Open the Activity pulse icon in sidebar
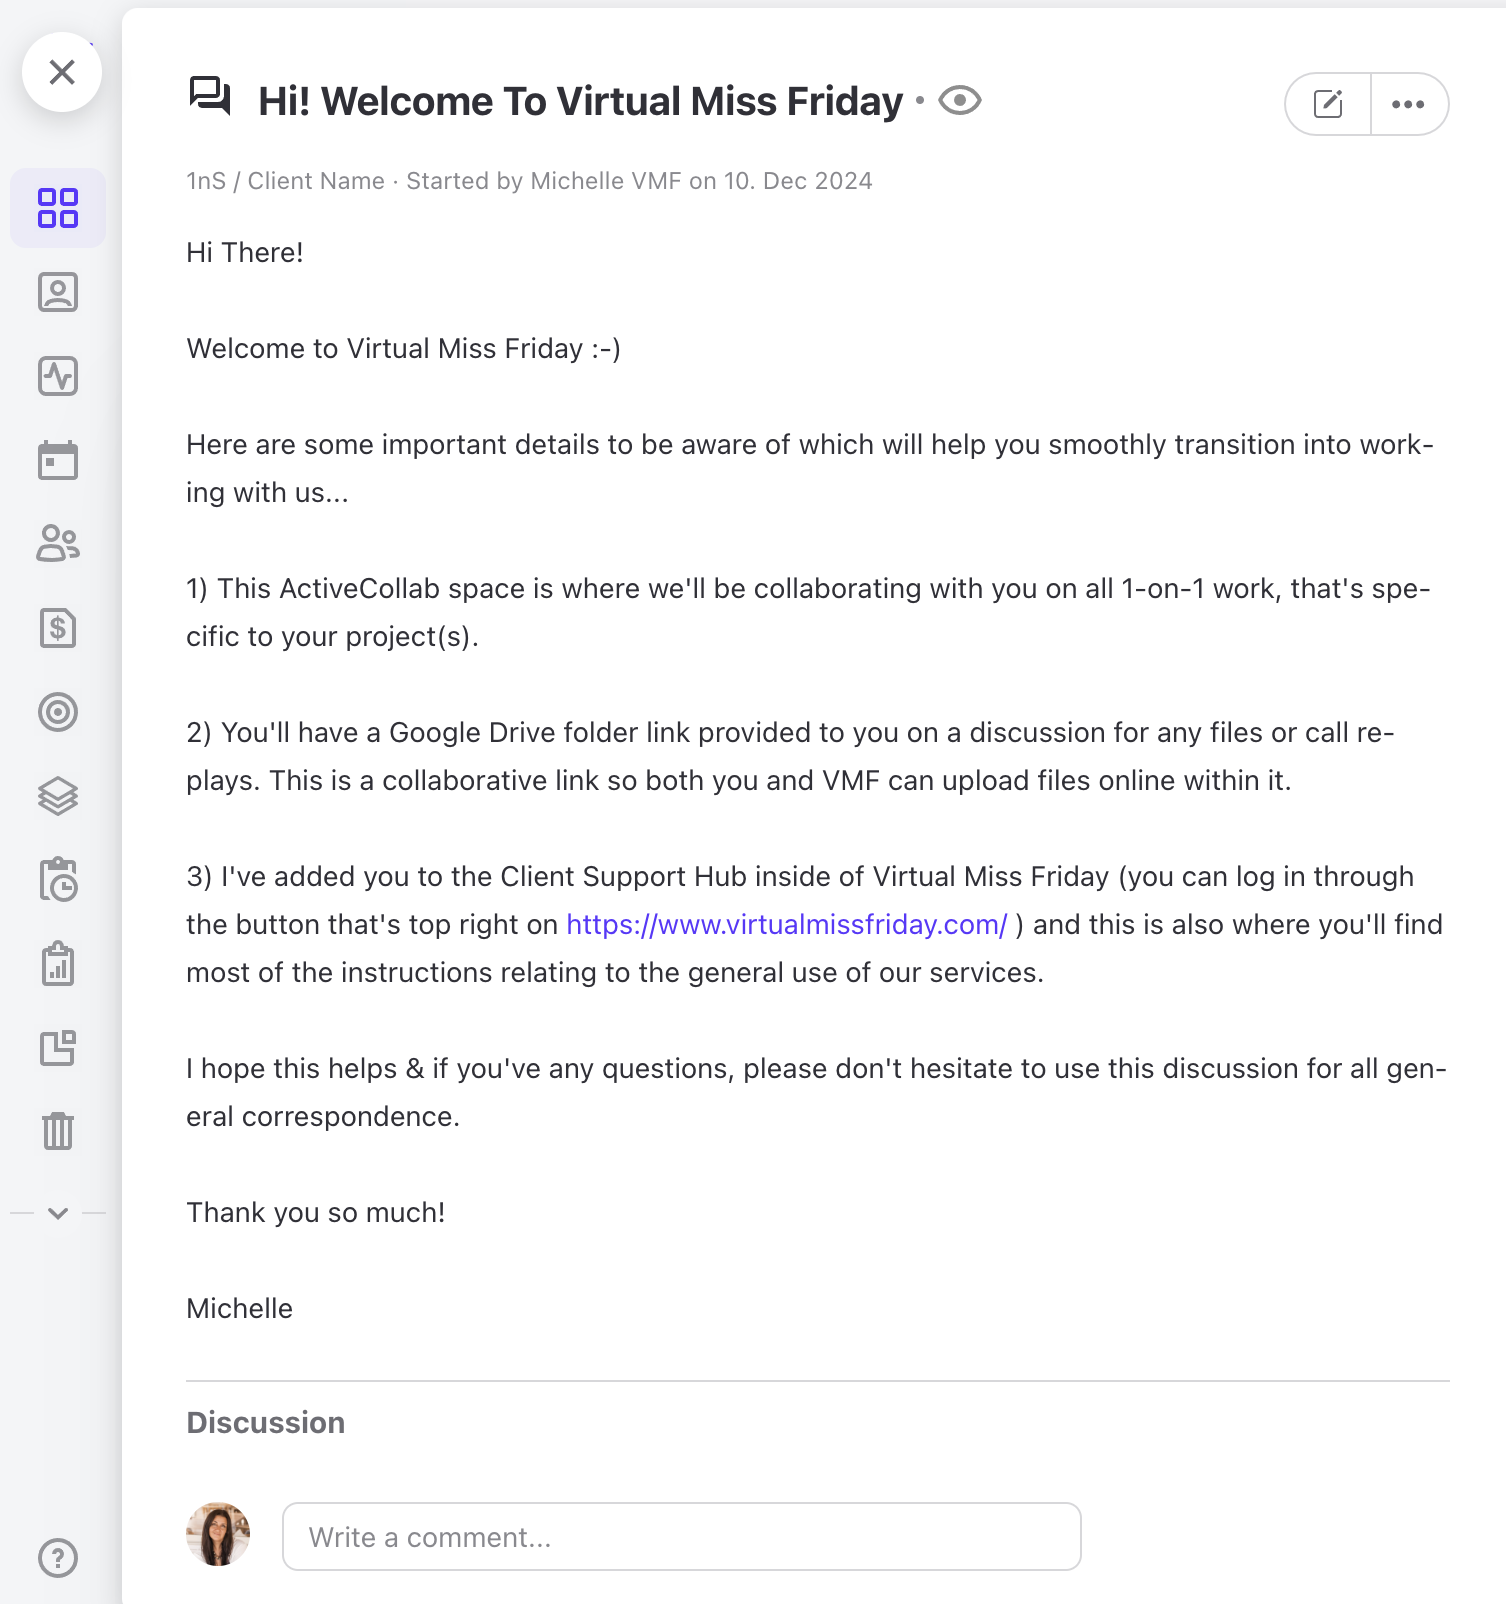This screenshot has height=1604, width=1506. [58, 376]
